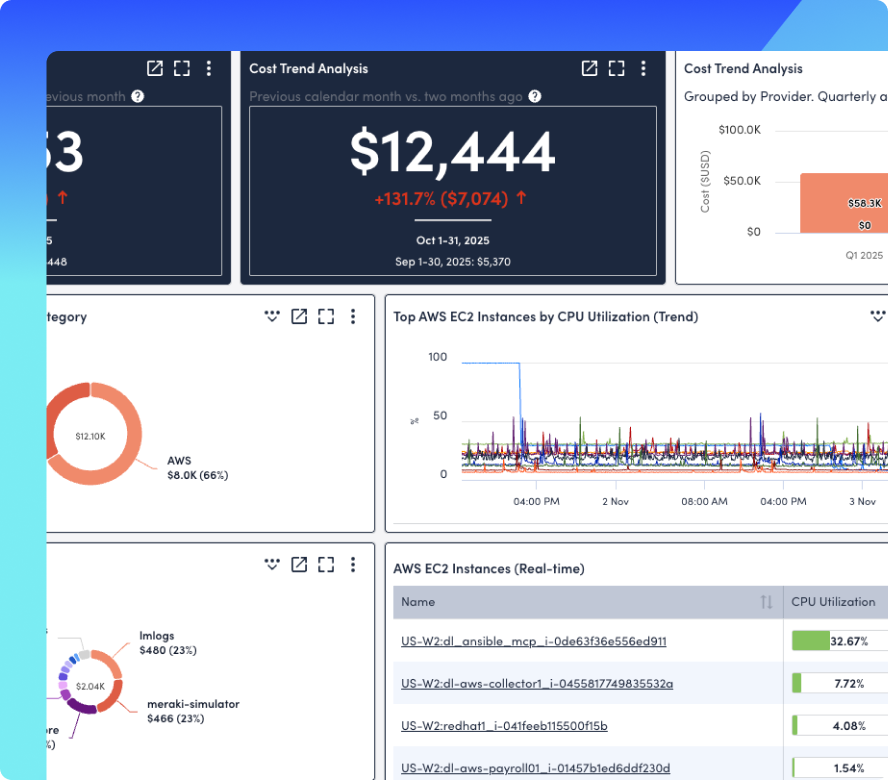888x780 pixels.
Task: Open US-W2:dl_ansible_mcp instance link
Action: tap(533, 641)
